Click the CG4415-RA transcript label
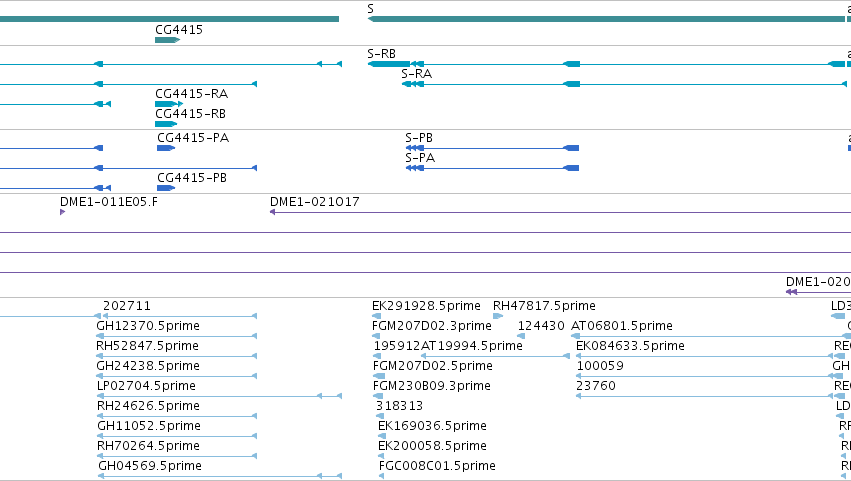Viewport: 851px width, 481px height. (192, 94)
